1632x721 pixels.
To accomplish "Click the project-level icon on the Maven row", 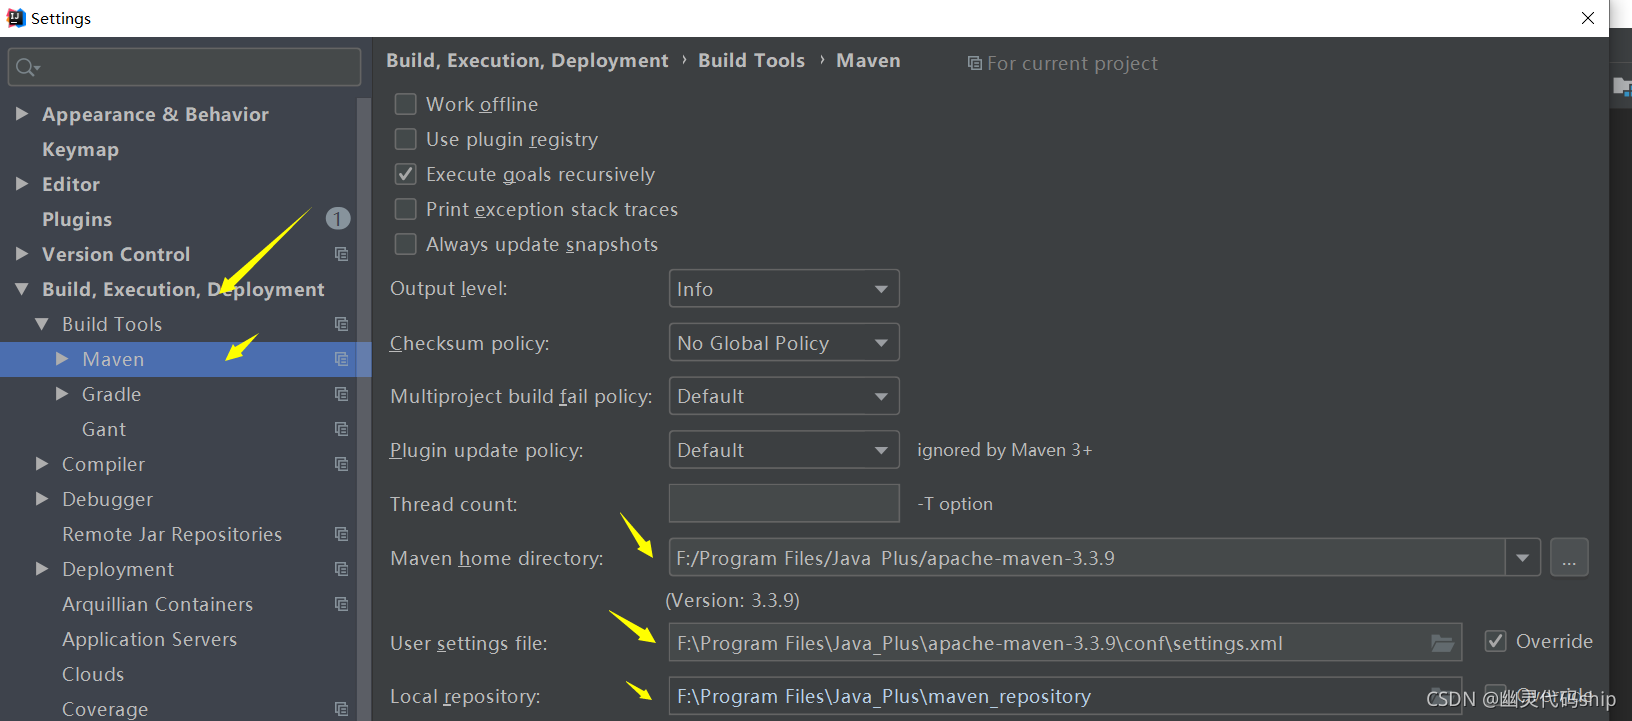I will 342,359.
